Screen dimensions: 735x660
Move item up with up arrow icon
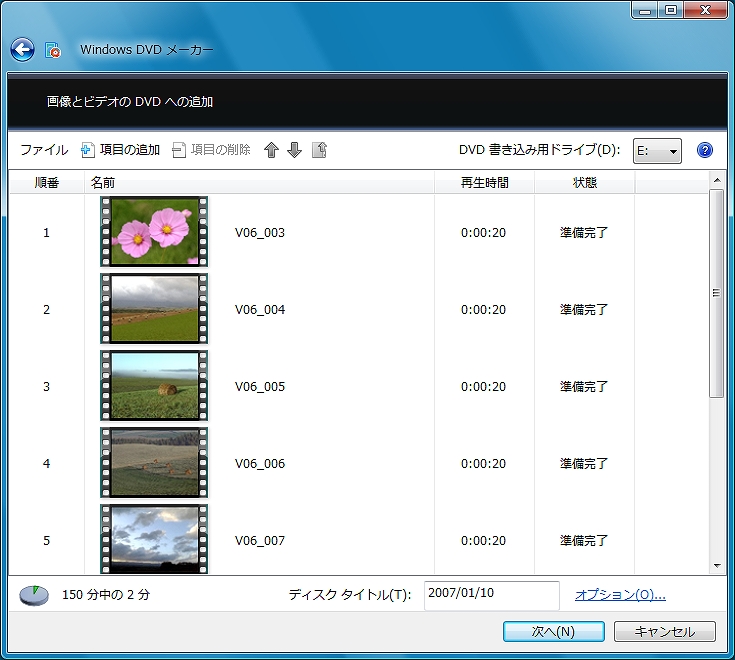point(271,150)
